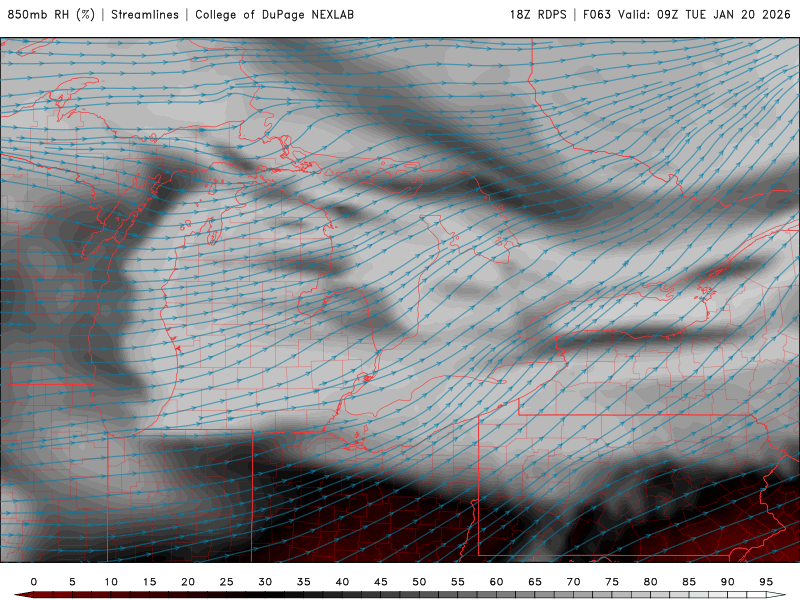Click the 90 label on the legend

pyautogui.click(x=728, y=582)
